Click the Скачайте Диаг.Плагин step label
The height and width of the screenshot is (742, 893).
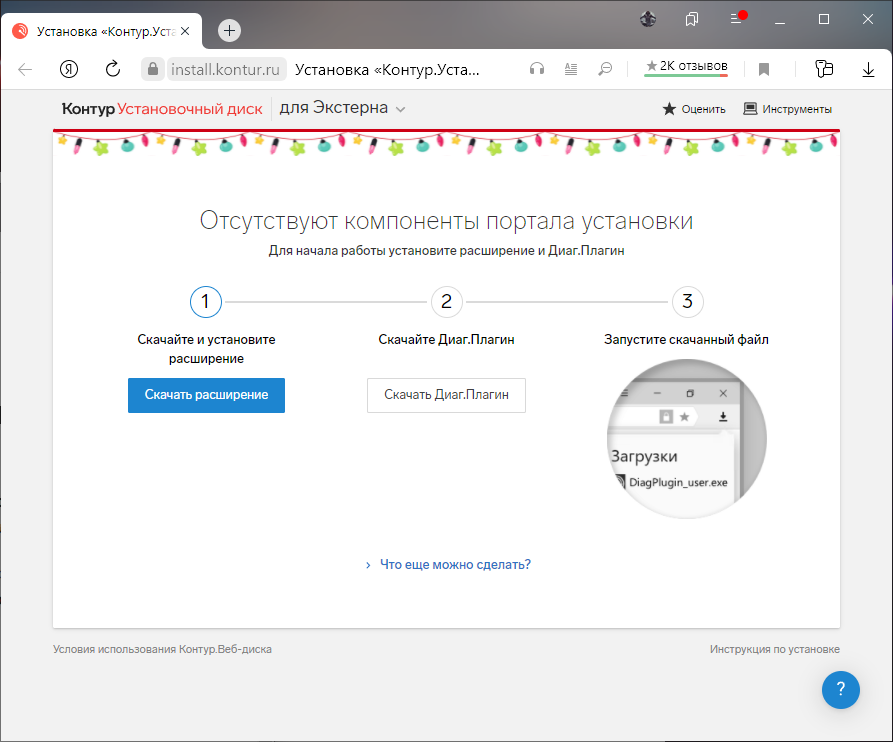(x=446, y=339)
